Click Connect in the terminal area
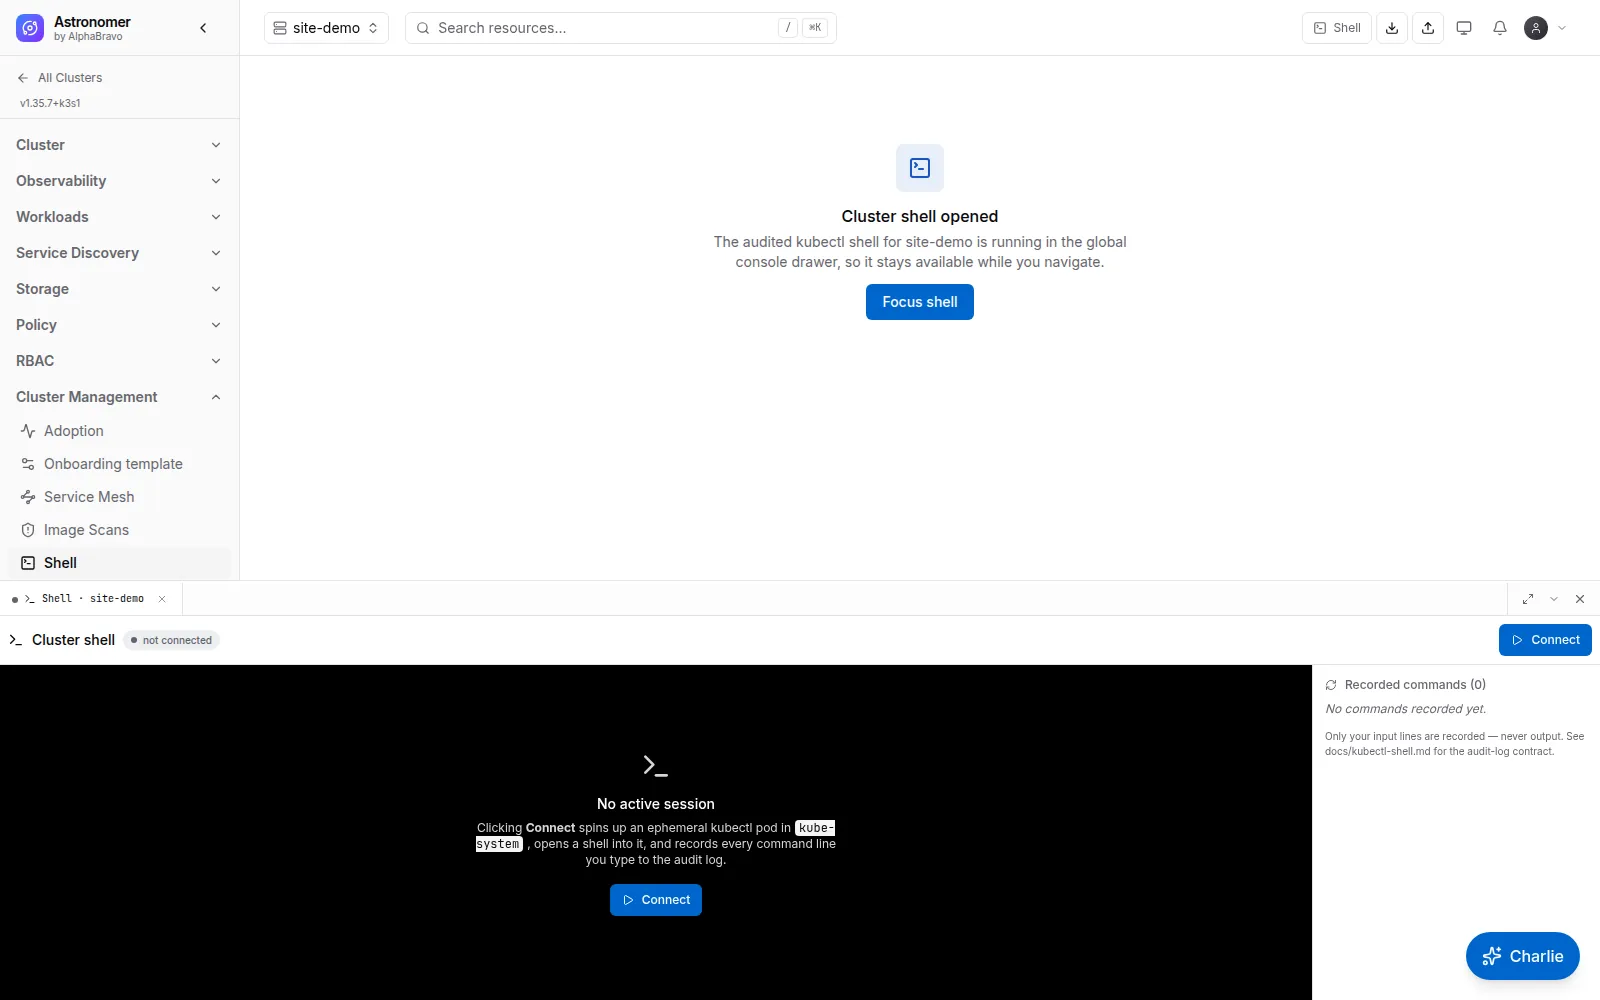Image resolution: width=1600 pixels, height=1000 pixels. pos(656,900)
